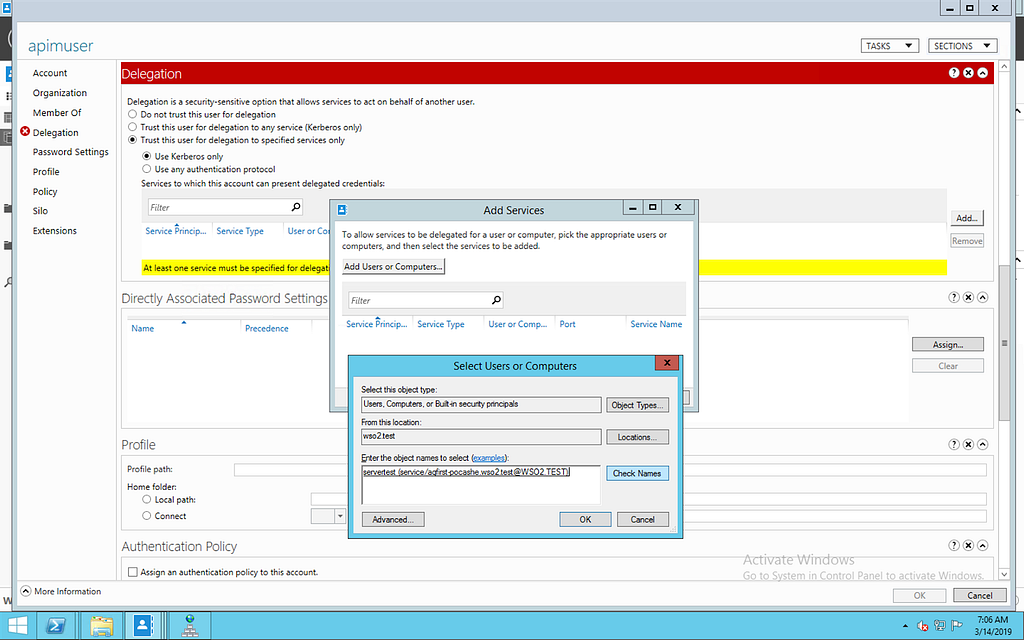Viewport: 1024px width, 640px height.
Task: Click Add button in Delegation section
Action: tap(967, 217)
